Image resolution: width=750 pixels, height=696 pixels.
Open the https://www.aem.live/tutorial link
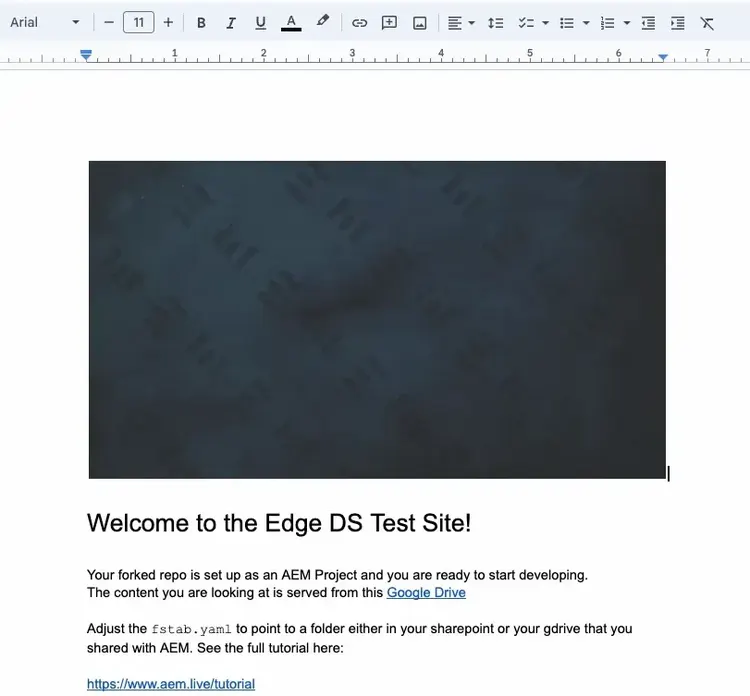tap(171, 684)
